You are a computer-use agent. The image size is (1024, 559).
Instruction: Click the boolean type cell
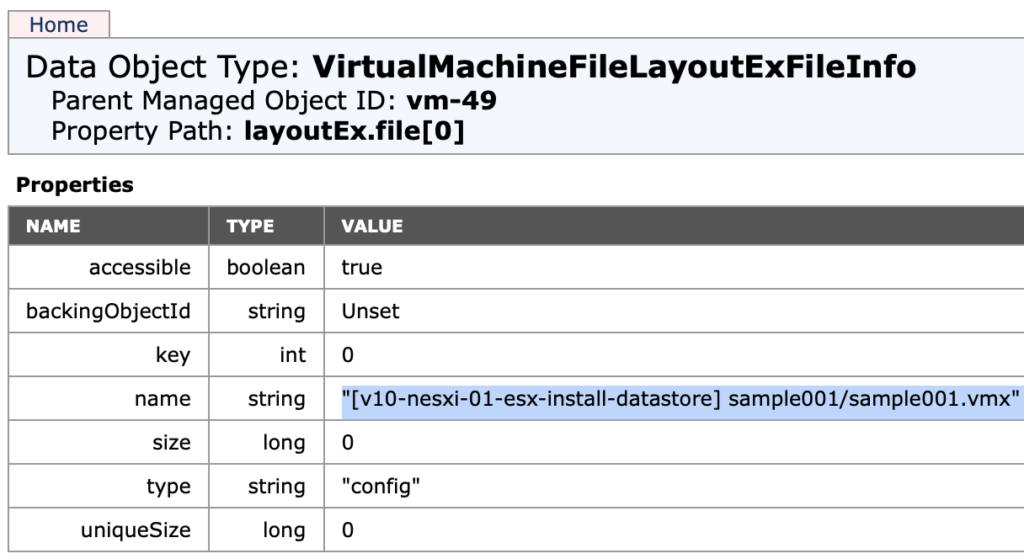pyautogui.click(x=266, y=268)
